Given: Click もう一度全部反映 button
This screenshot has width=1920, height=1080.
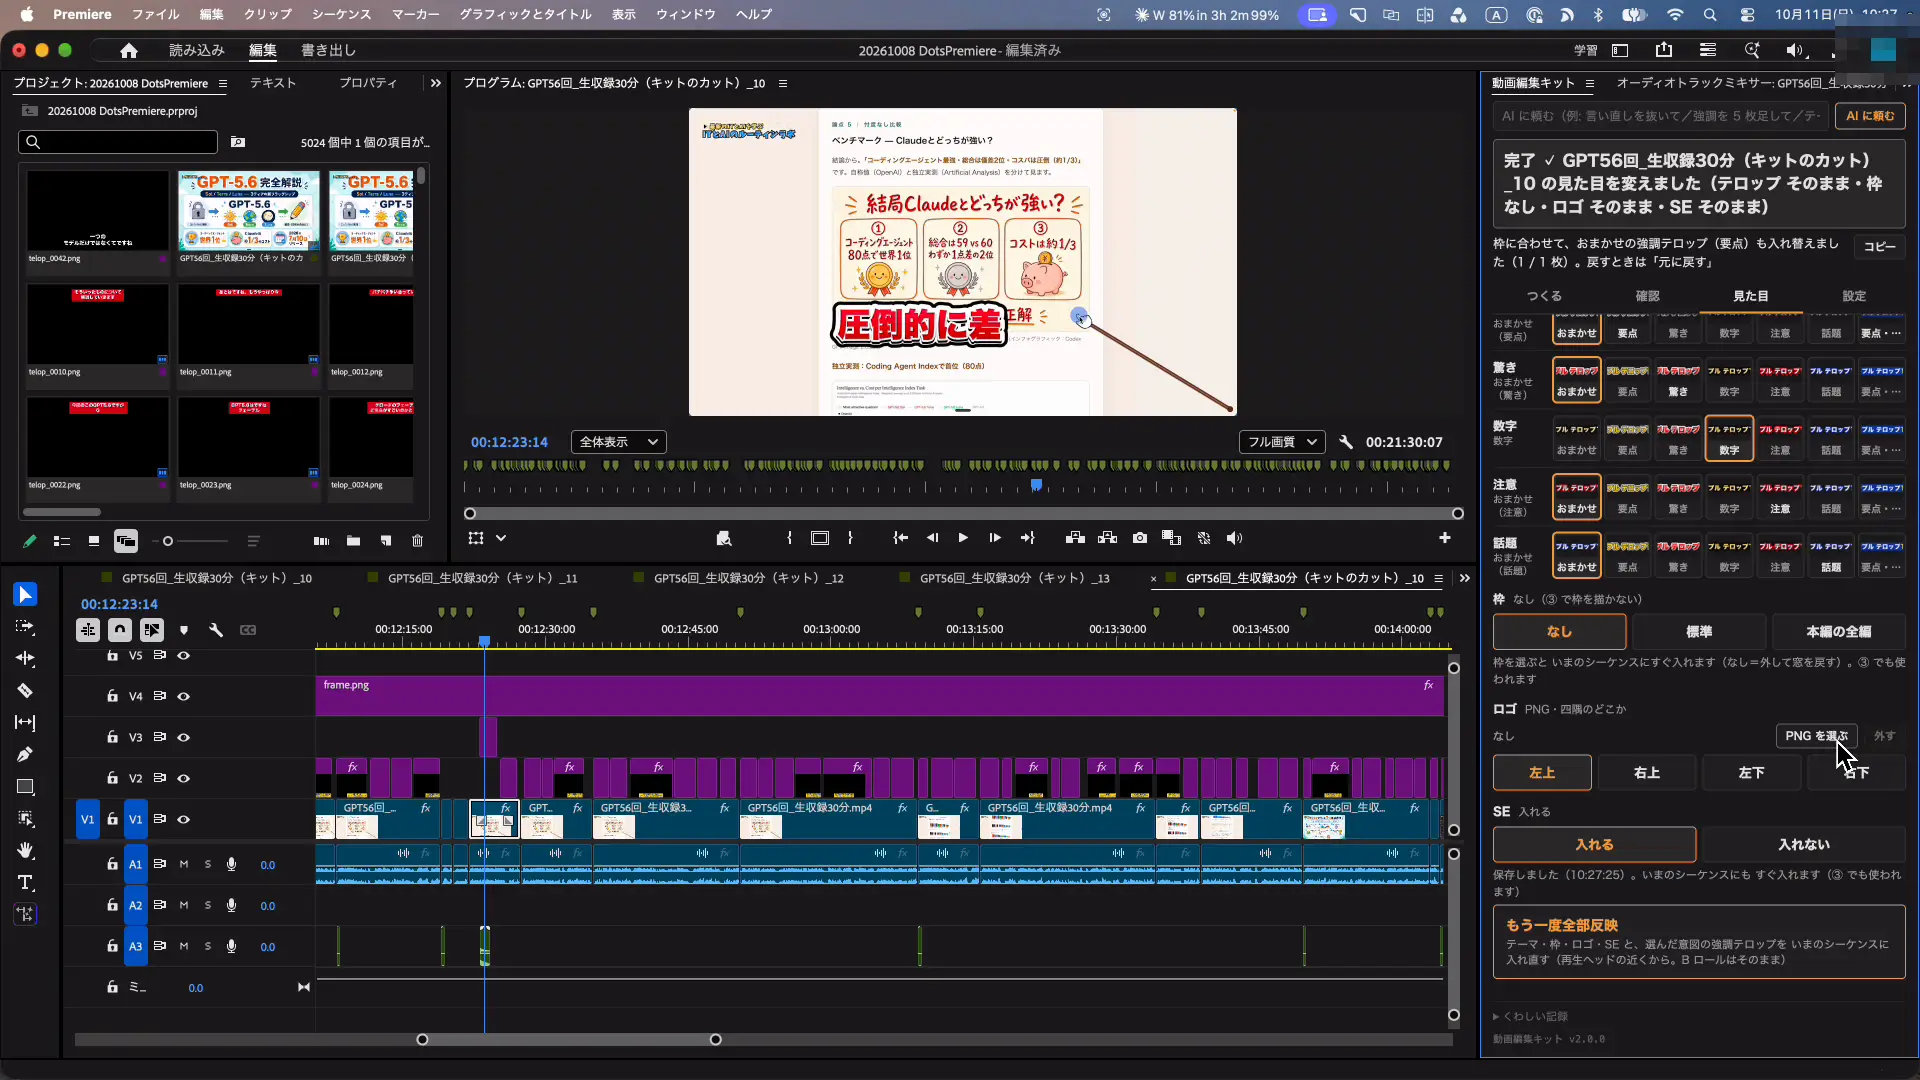Looking at the screenshot, I should [1699, 942].
